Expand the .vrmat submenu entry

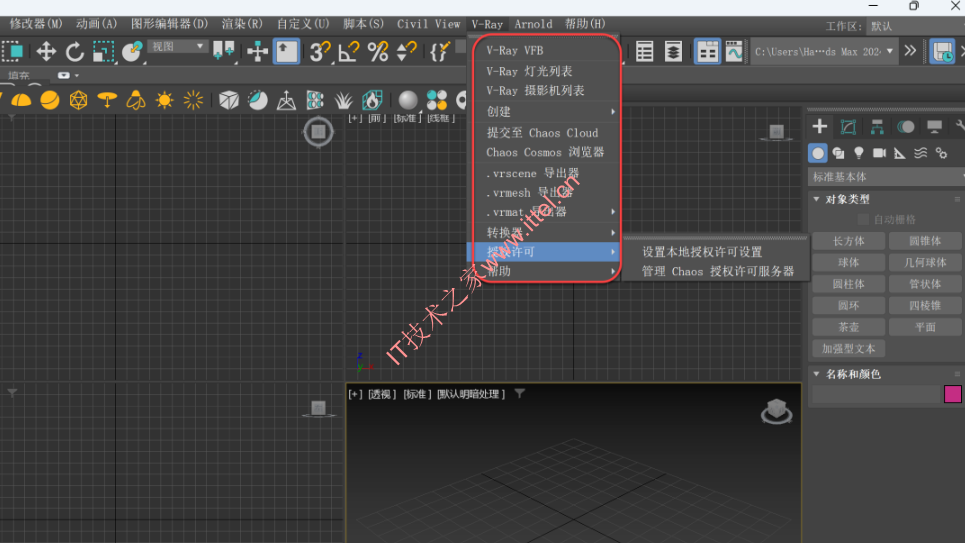pyautogui.click(x=546, y=212)
